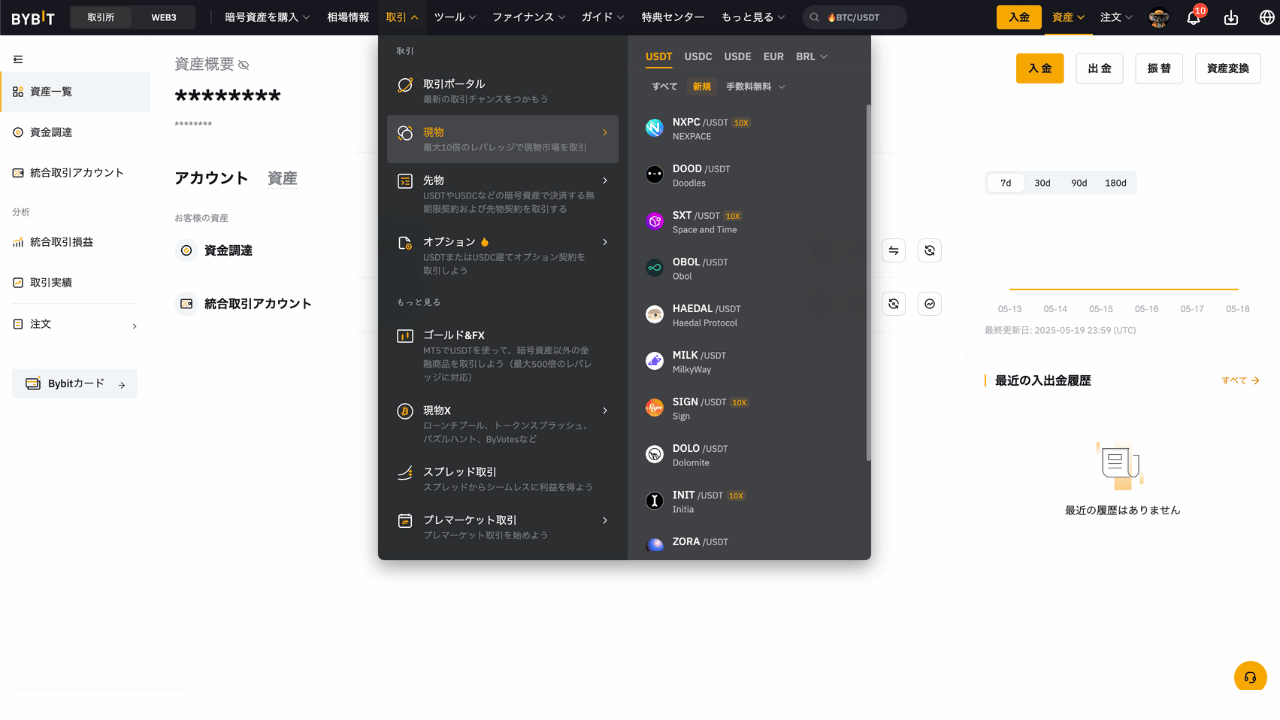Click the dropdown list scrollbar
The height and width of the screenshot is (720, 1280).
click(868, 282)
